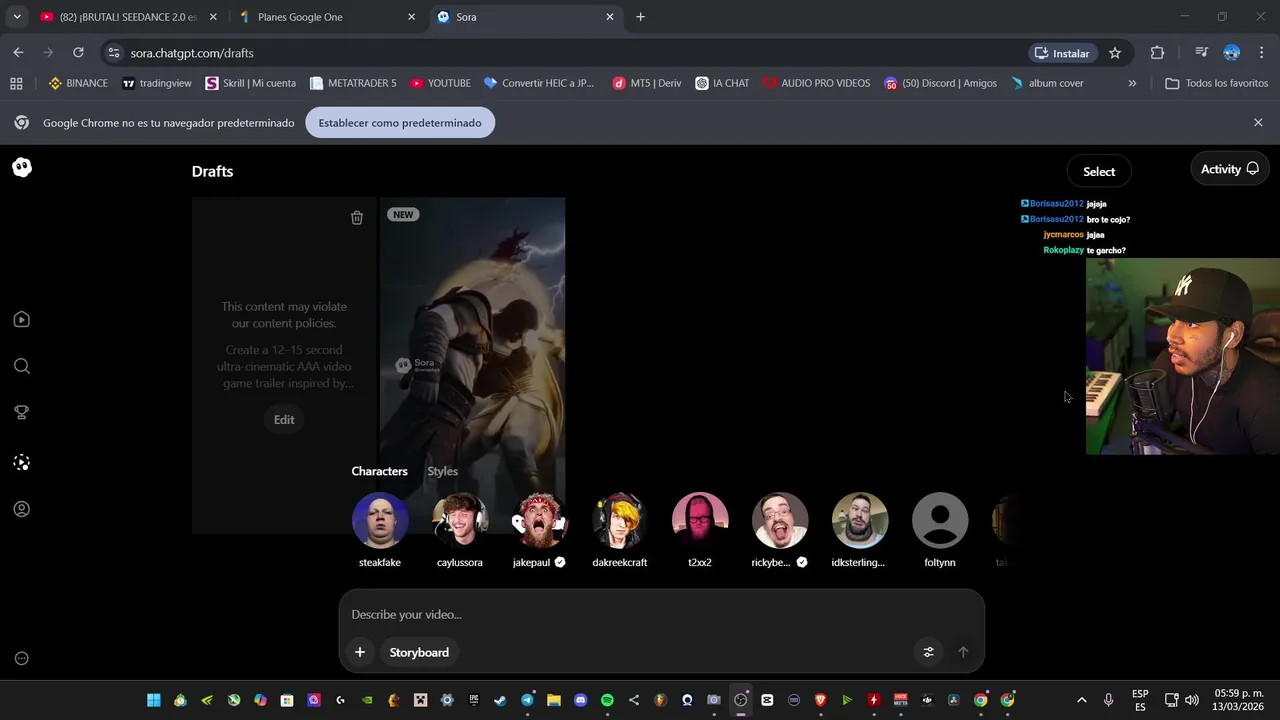1280x720 pixels.
Task: Open the Sora home logo
Action: [22, 168]
